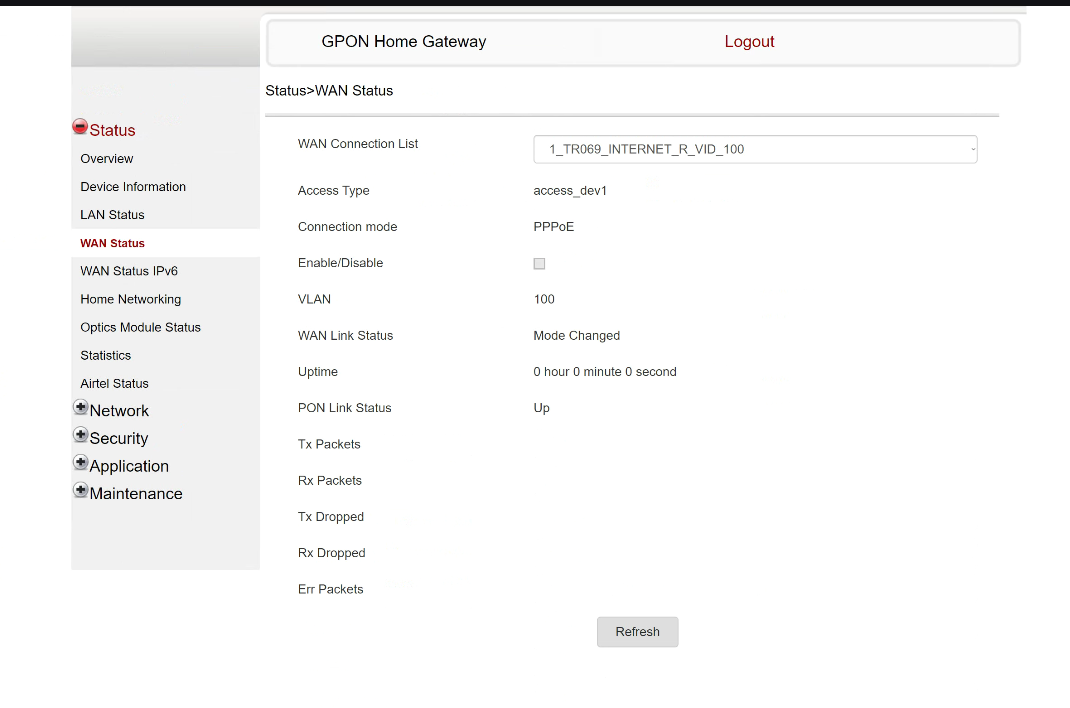Navigate to Home Networking

point(131,299)
